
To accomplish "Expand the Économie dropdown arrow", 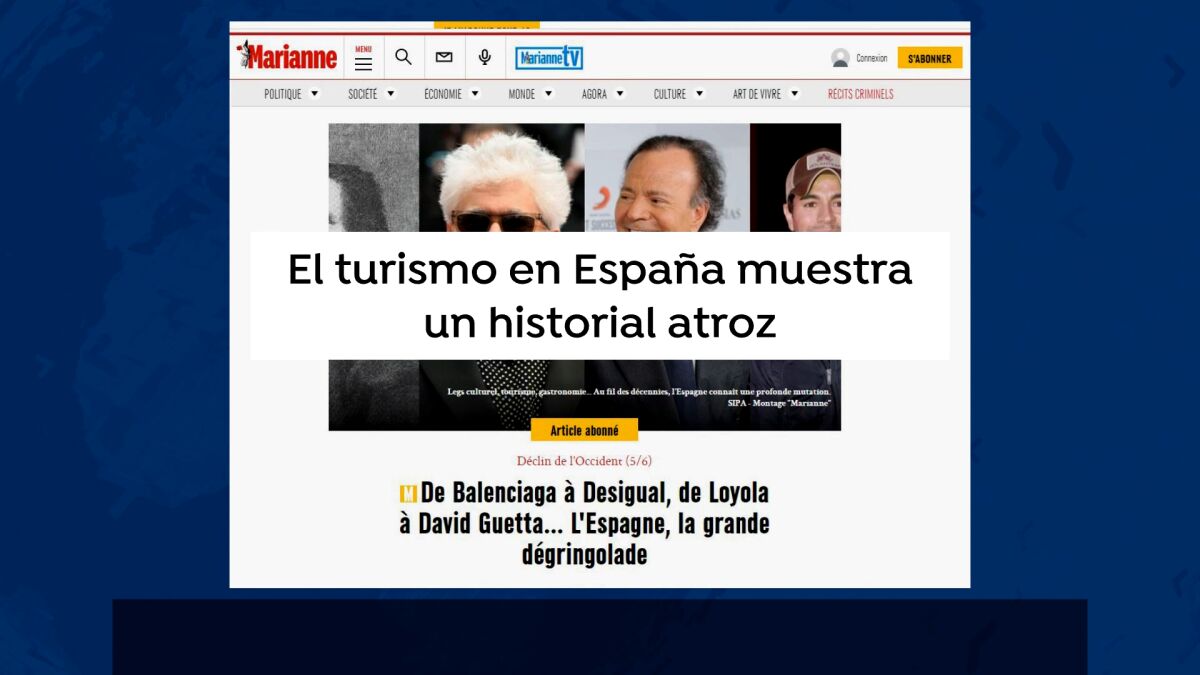I will [x=475, y=94].
